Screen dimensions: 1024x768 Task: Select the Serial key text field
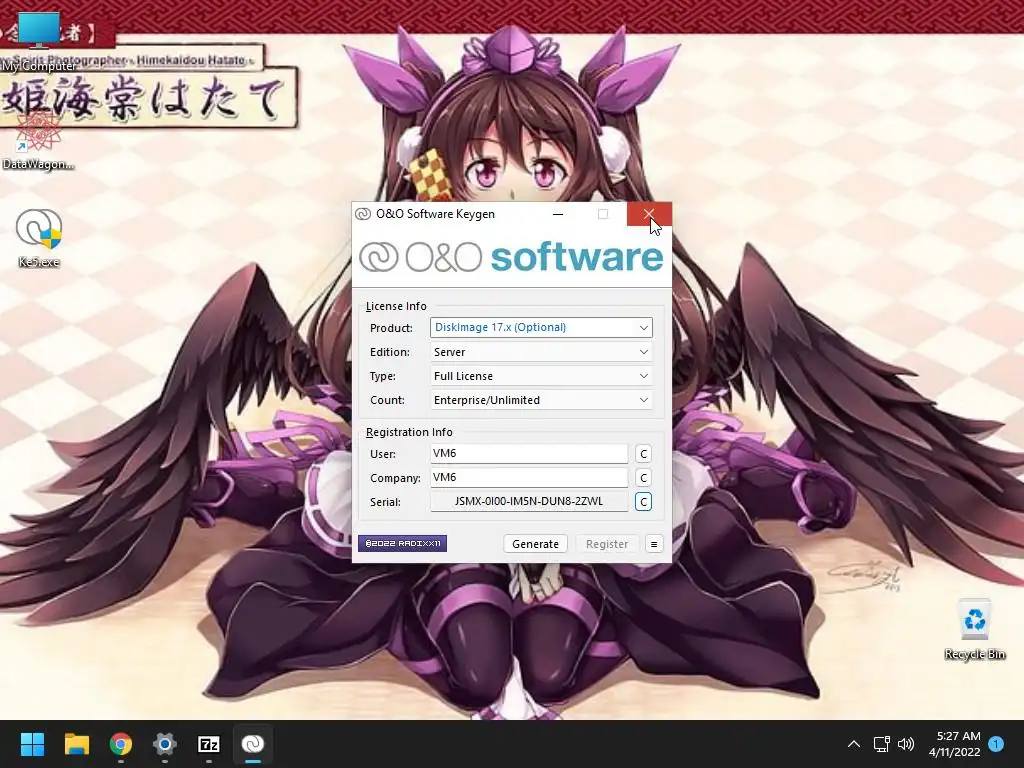point(529,502)
